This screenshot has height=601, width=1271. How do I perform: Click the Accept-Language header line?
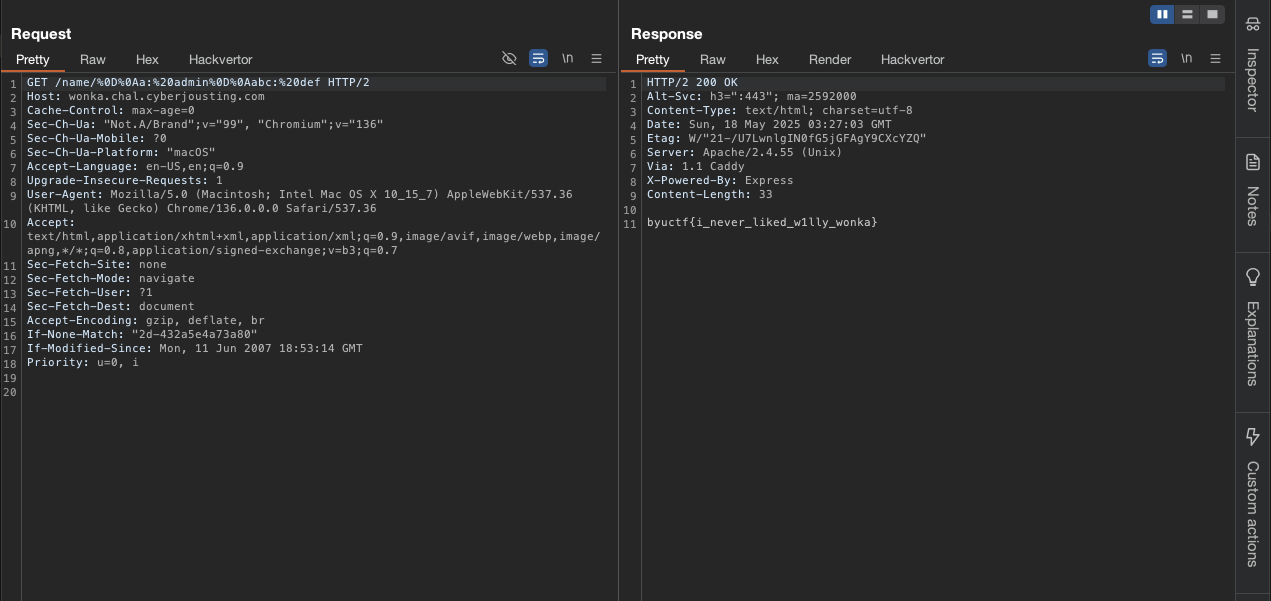pos(135,167)
